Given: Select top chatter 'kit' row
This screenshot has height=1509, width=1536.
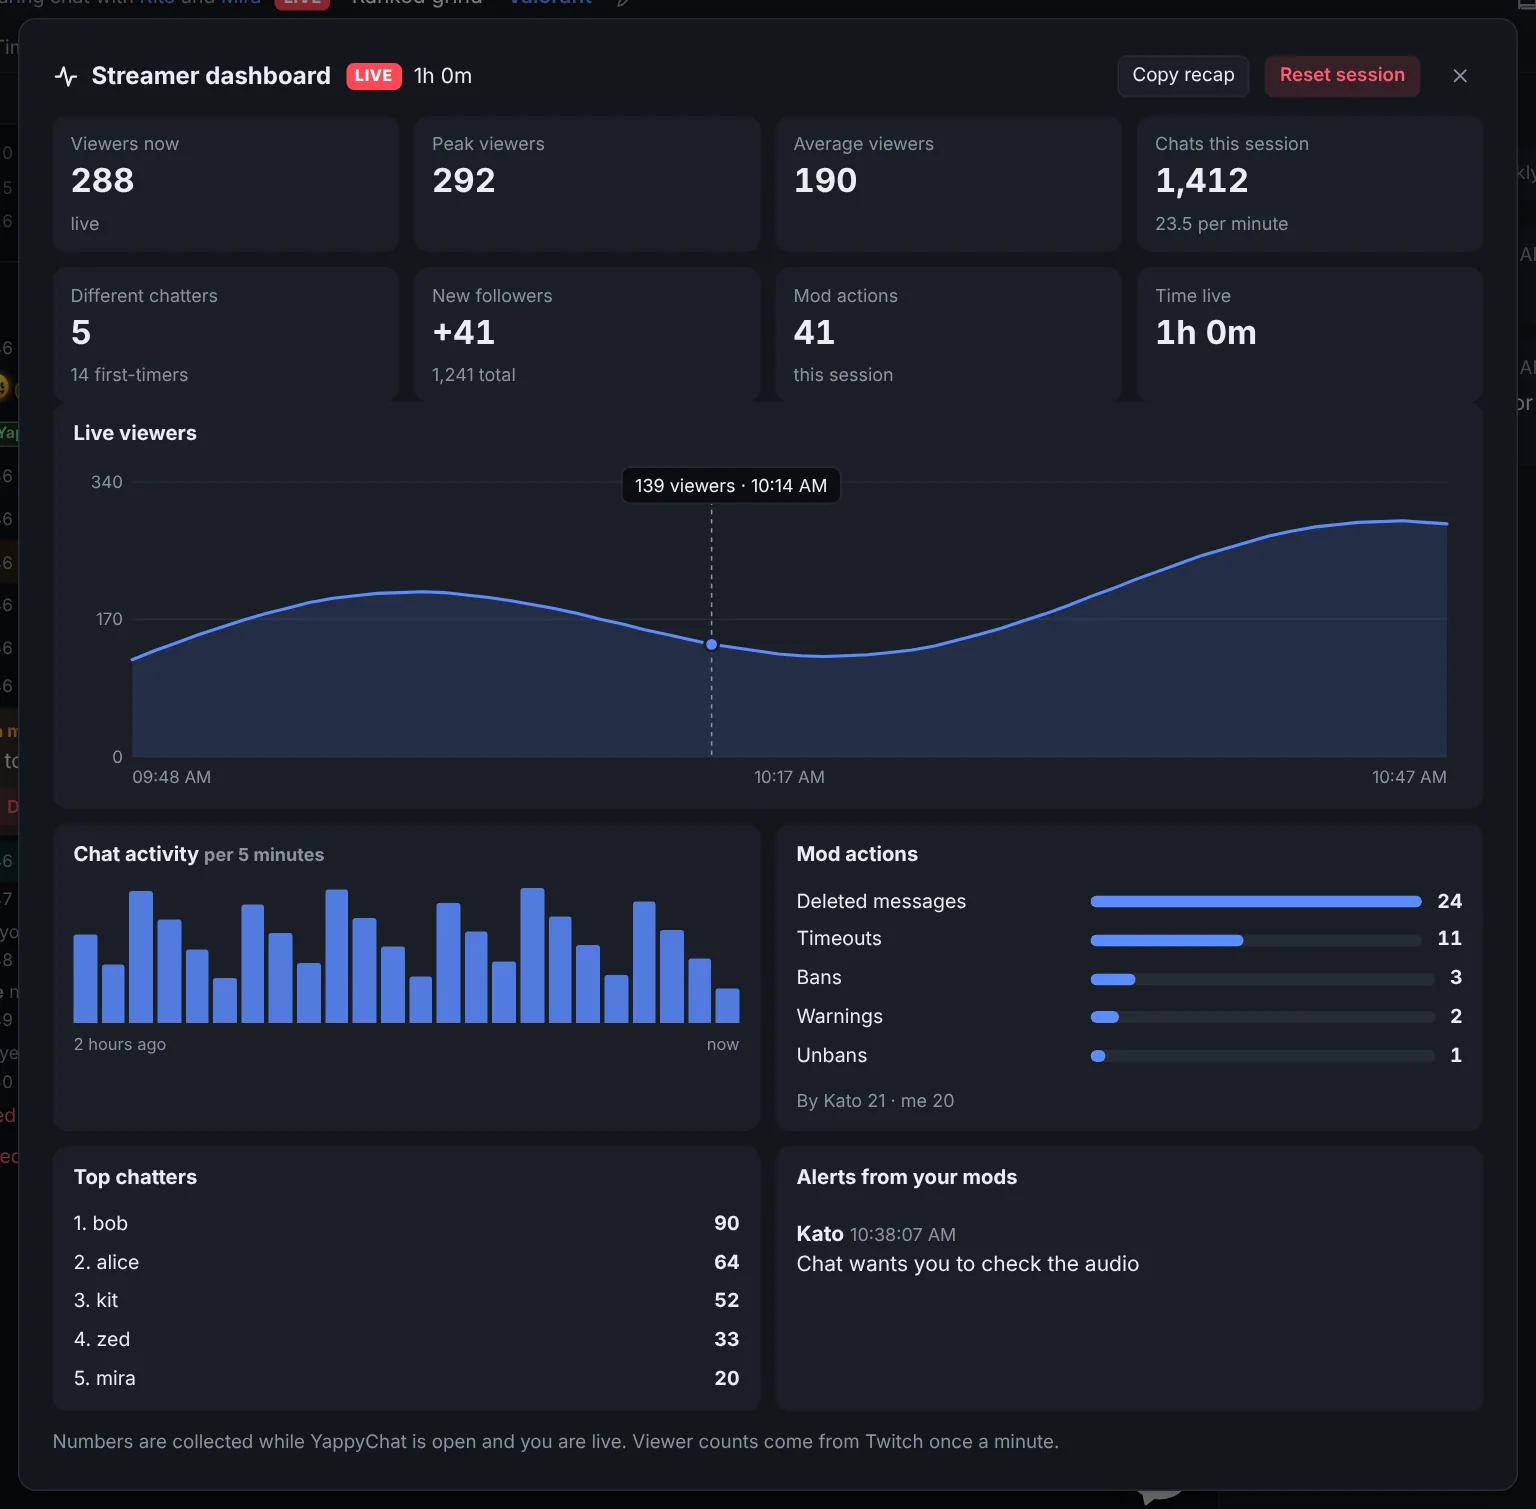Looking at the screenshot, I should click(407, 1301).
